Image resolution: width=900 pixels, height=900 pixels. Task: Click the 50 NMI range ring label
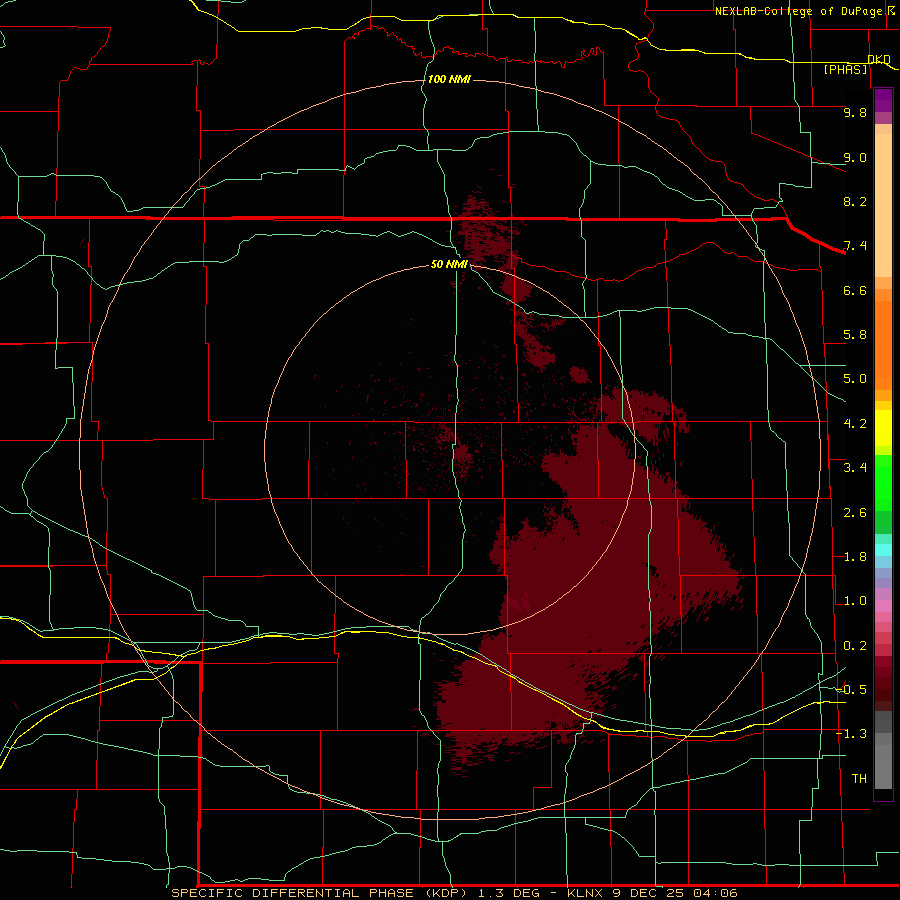[x=449, y=264]
